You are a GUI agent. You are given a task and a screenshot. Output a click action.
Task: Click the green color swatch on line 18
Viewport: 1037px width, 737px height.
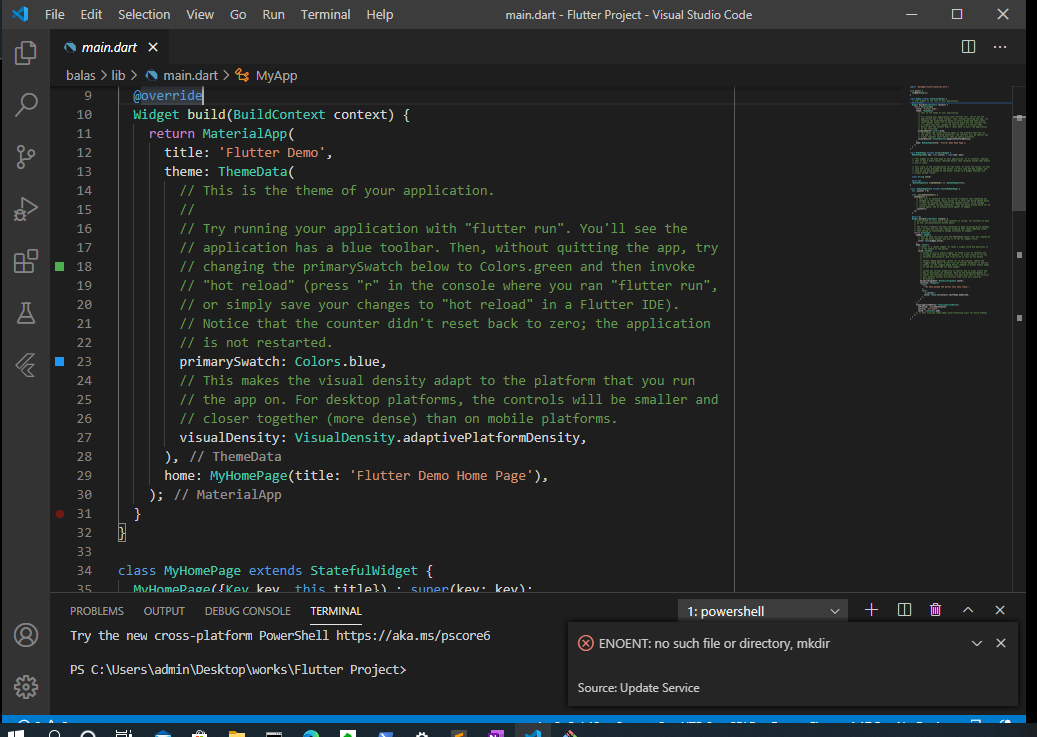tap(60, 266)
